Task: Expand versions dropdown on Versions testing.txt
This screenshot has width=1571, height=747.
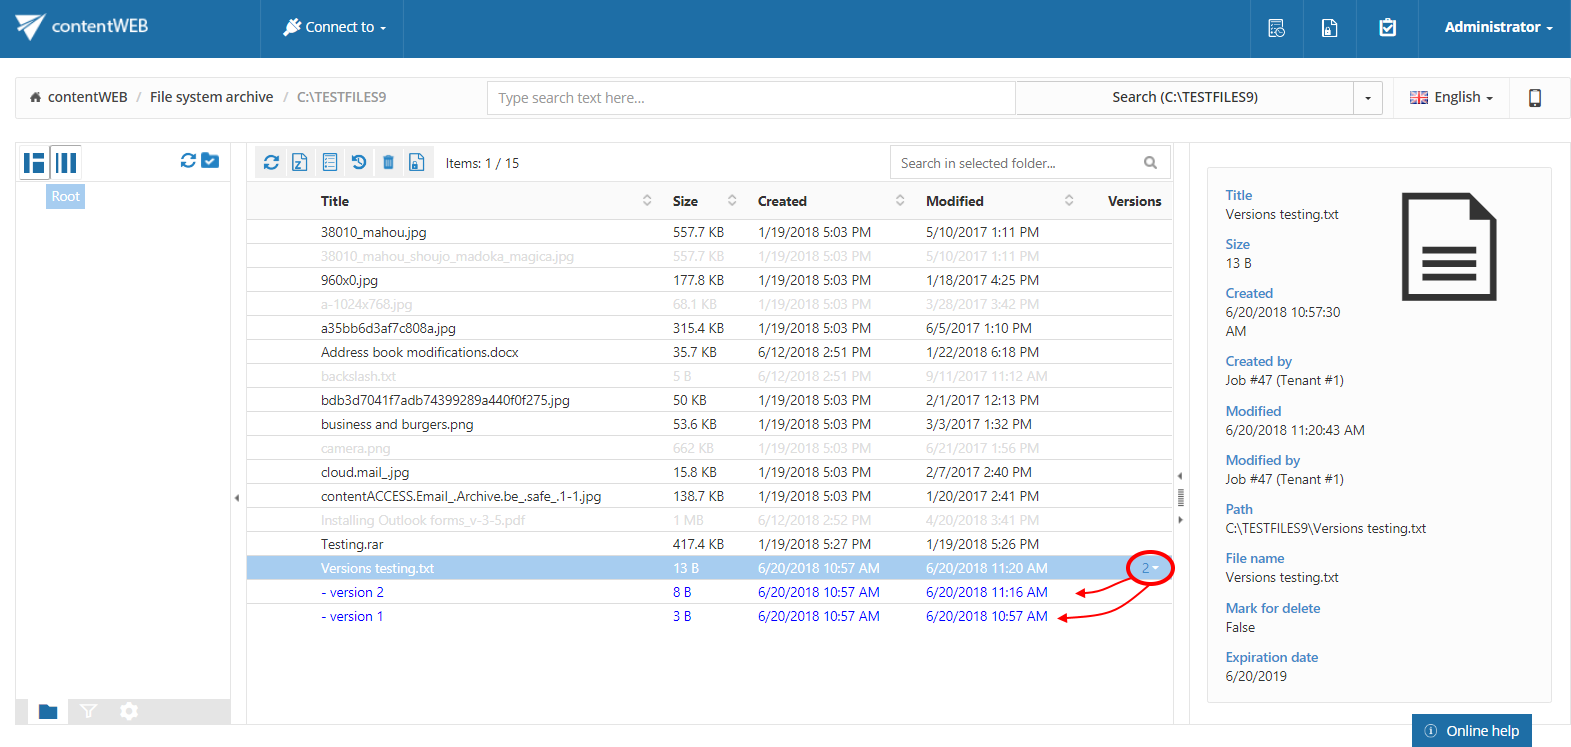Action: click(x=1150, y=568)
